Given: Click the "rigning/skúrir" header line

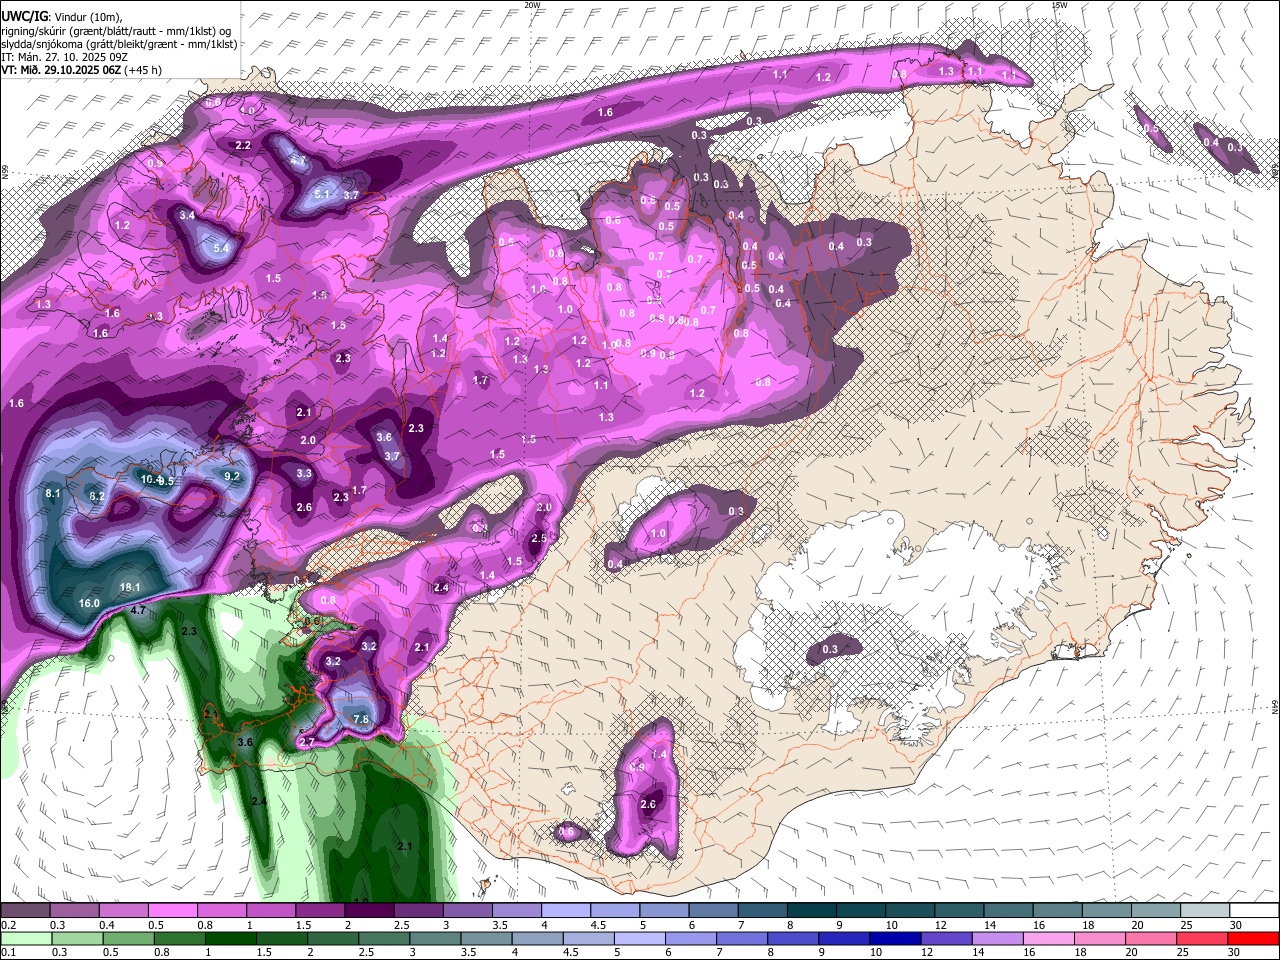Looking at the screenshot, I should tap(117, 31).
